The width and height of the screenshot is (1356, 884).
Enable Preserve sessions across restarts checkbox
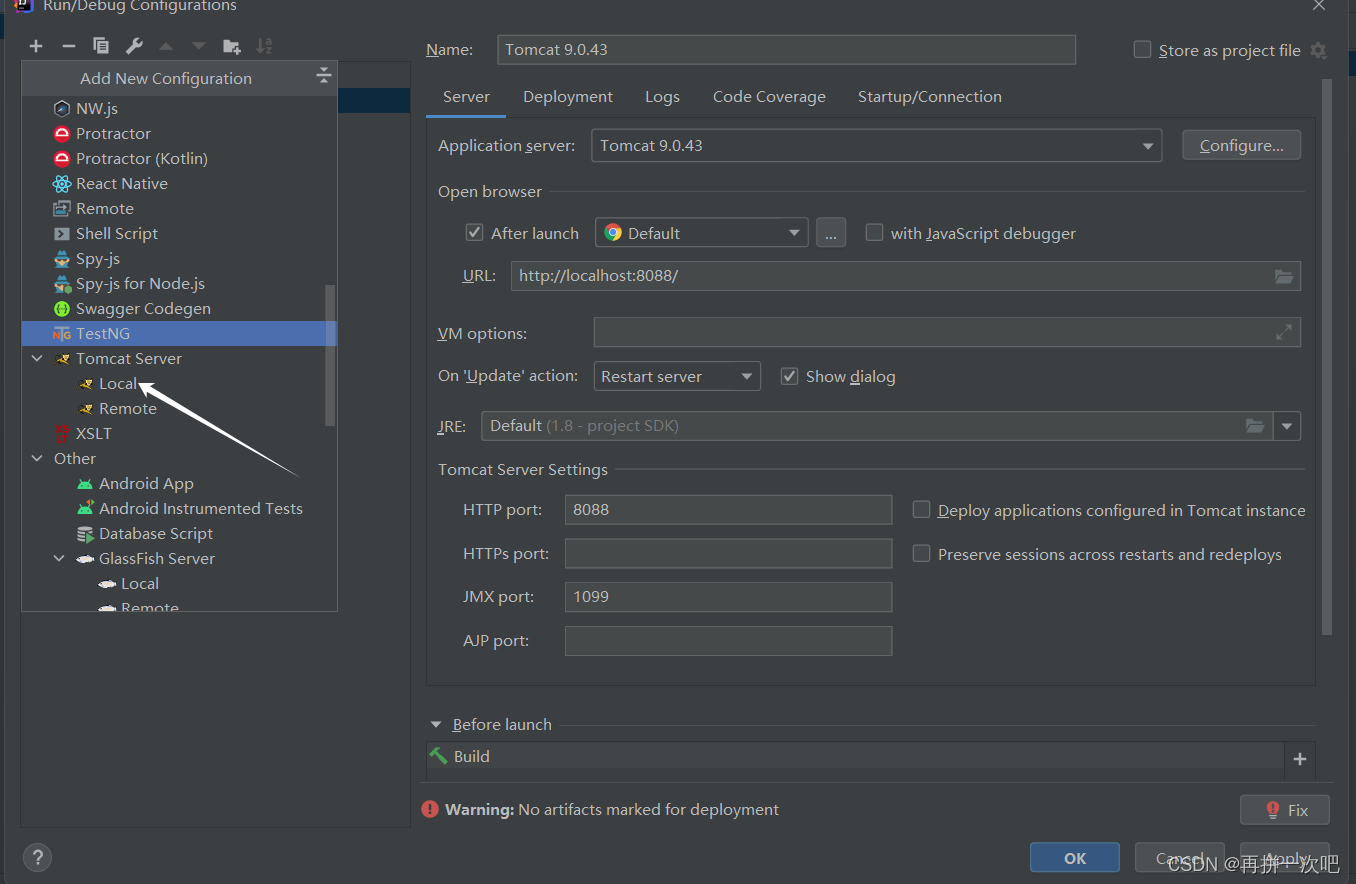921,554
